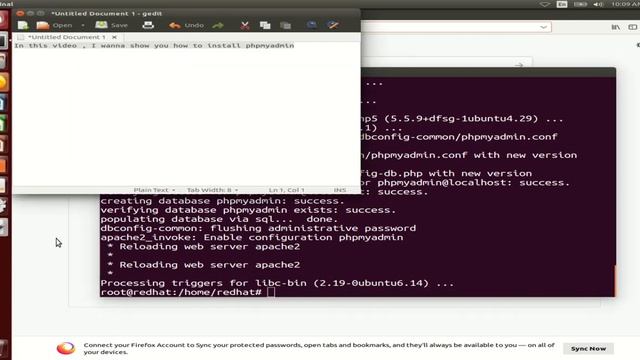This screenshot has width=640, height=360.
Task: Open the Plain Text language dropdown
Action: [154, 190]
